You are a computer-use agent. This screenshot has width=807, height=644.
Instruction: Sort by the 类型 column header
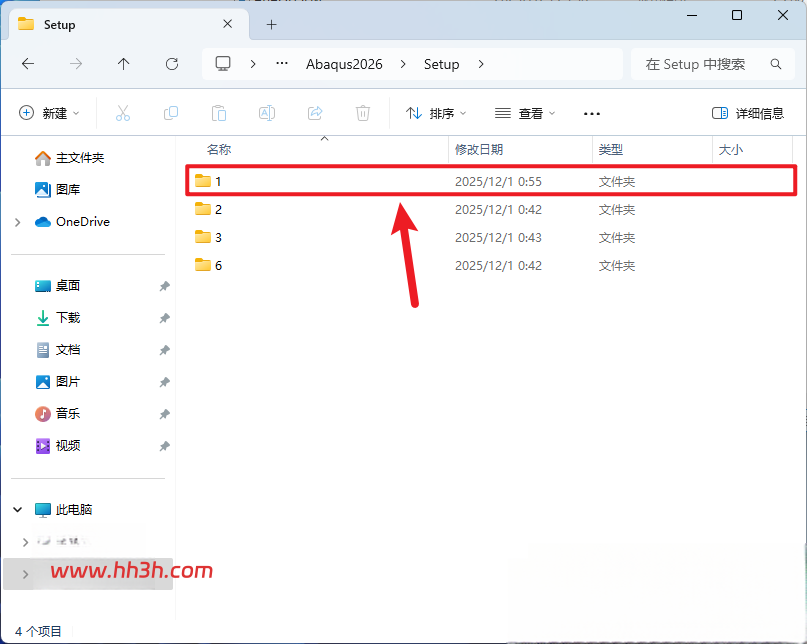(611, 149)
